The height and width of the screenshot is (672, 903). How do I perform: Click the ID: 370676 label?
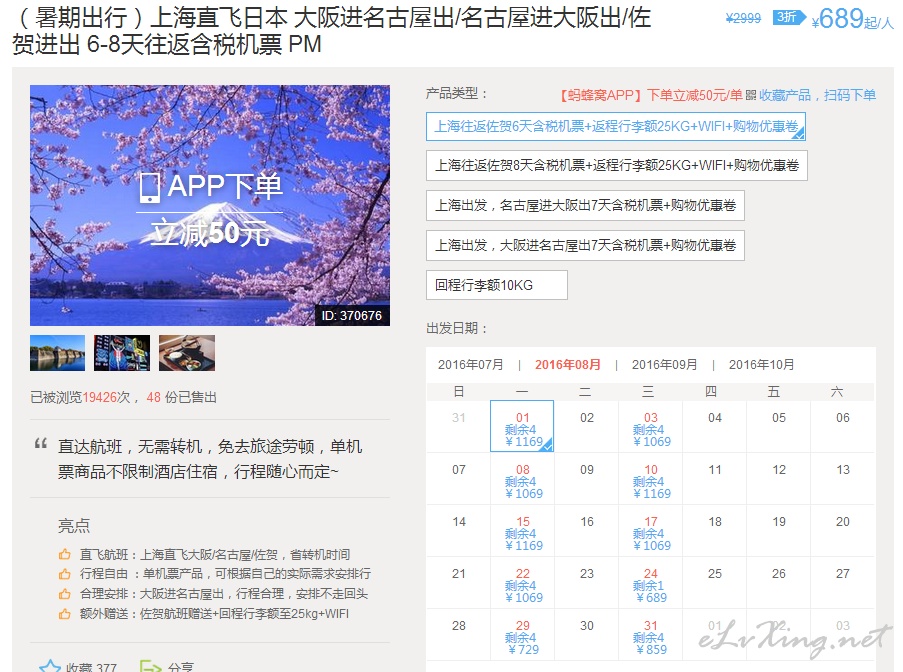tap(352, 316)
